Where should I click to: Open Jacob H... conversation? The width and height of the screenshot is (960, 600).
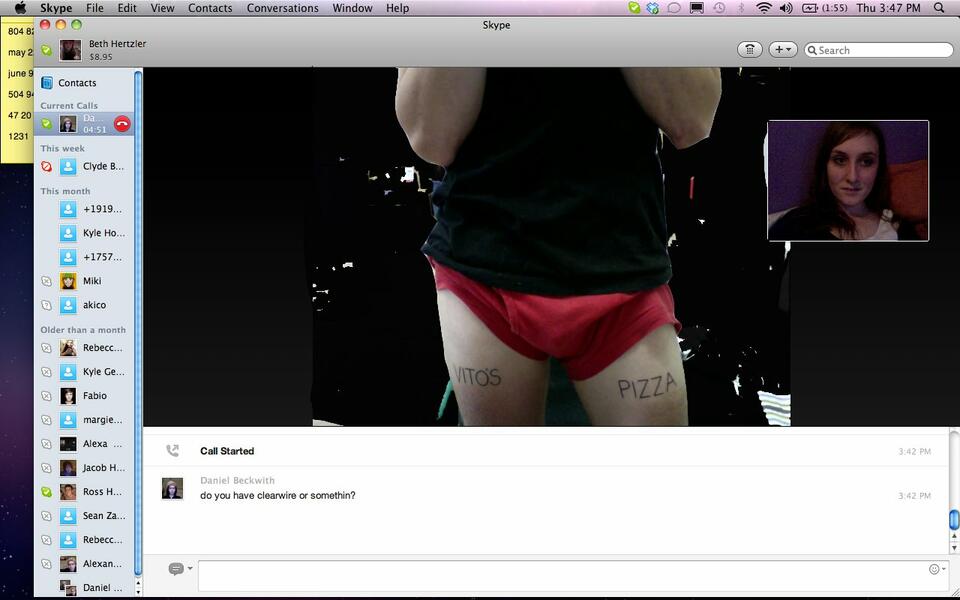pyautogui.click(x=84, y=468)
